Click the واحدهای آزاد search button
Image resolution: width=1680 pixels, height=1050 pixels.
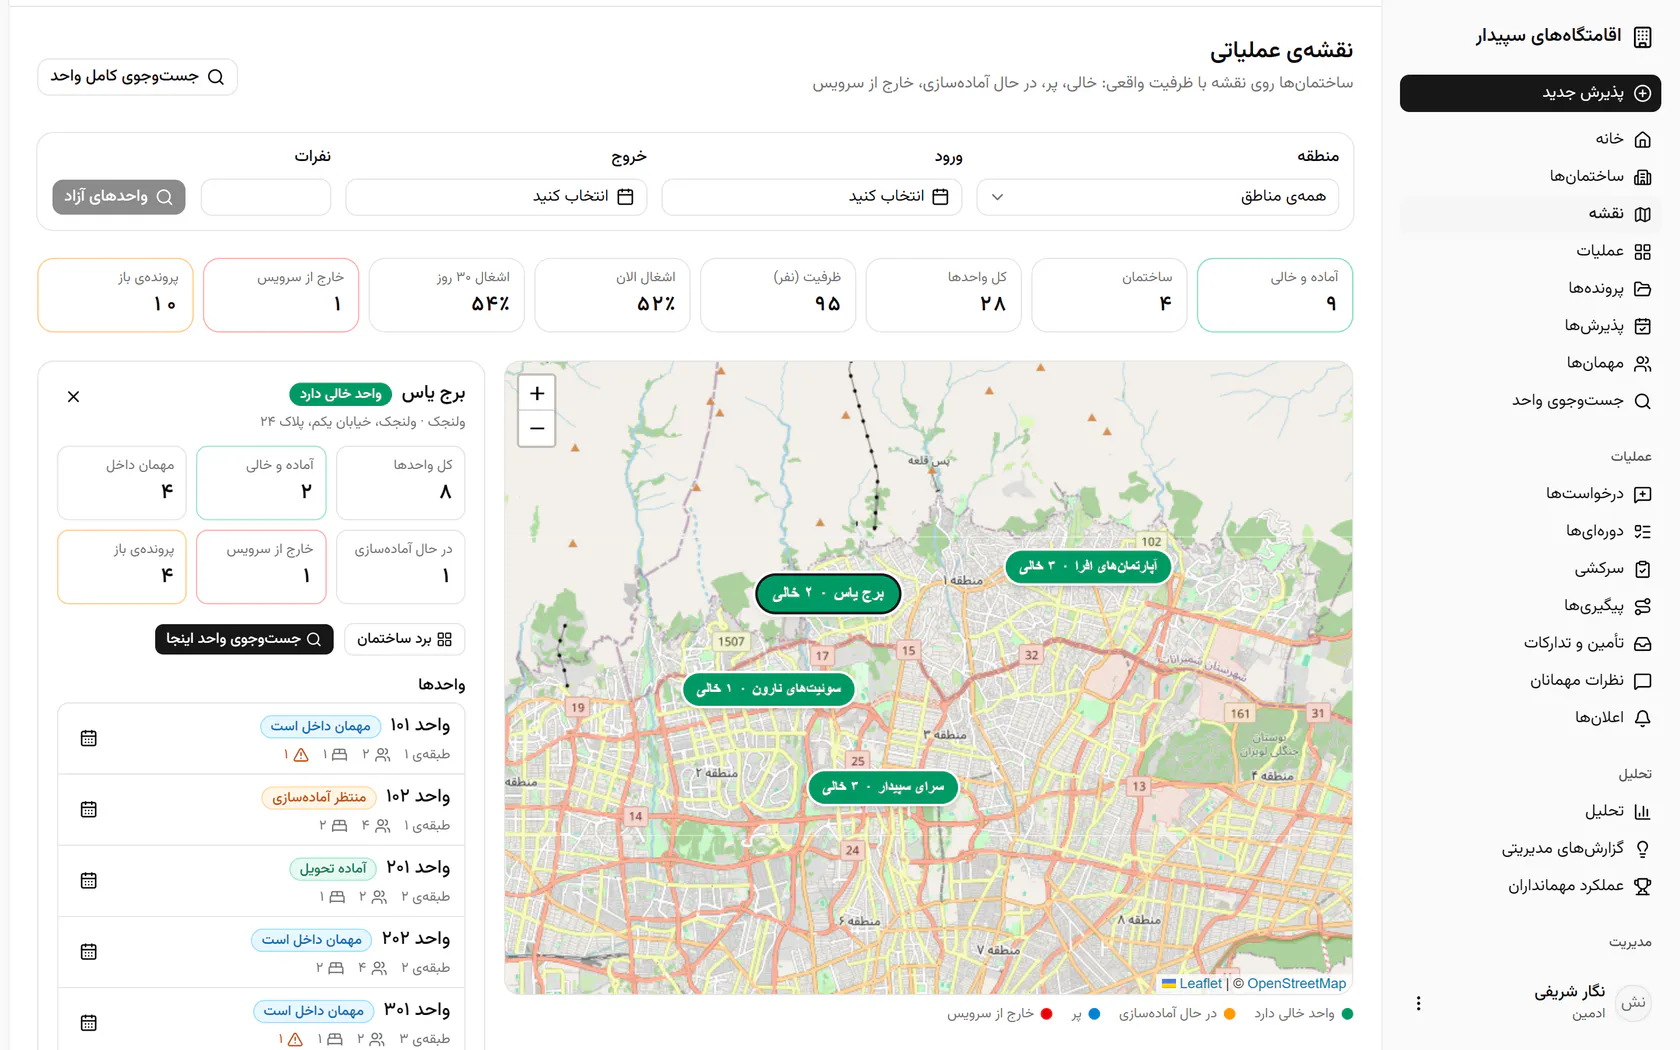click(x=119, y=197)
